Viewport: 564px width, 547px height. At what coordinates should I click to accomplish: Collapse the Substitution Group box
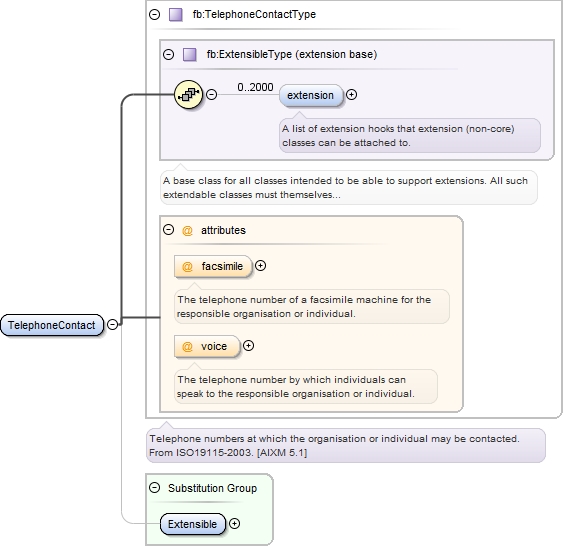tap(155, 488)
